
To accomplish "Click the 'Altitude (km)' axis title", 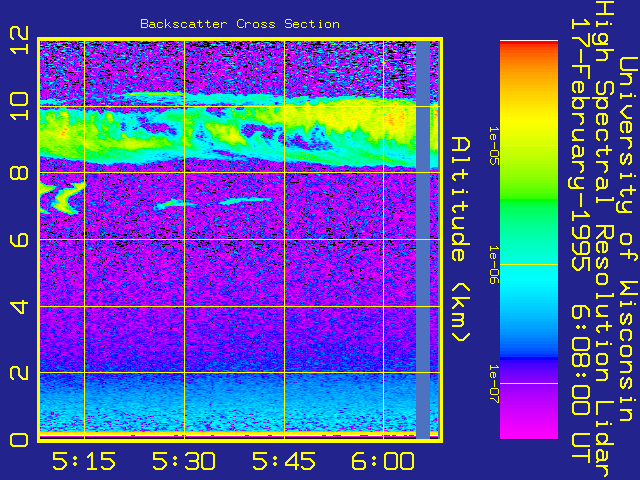I will click(x=461, y=239).
